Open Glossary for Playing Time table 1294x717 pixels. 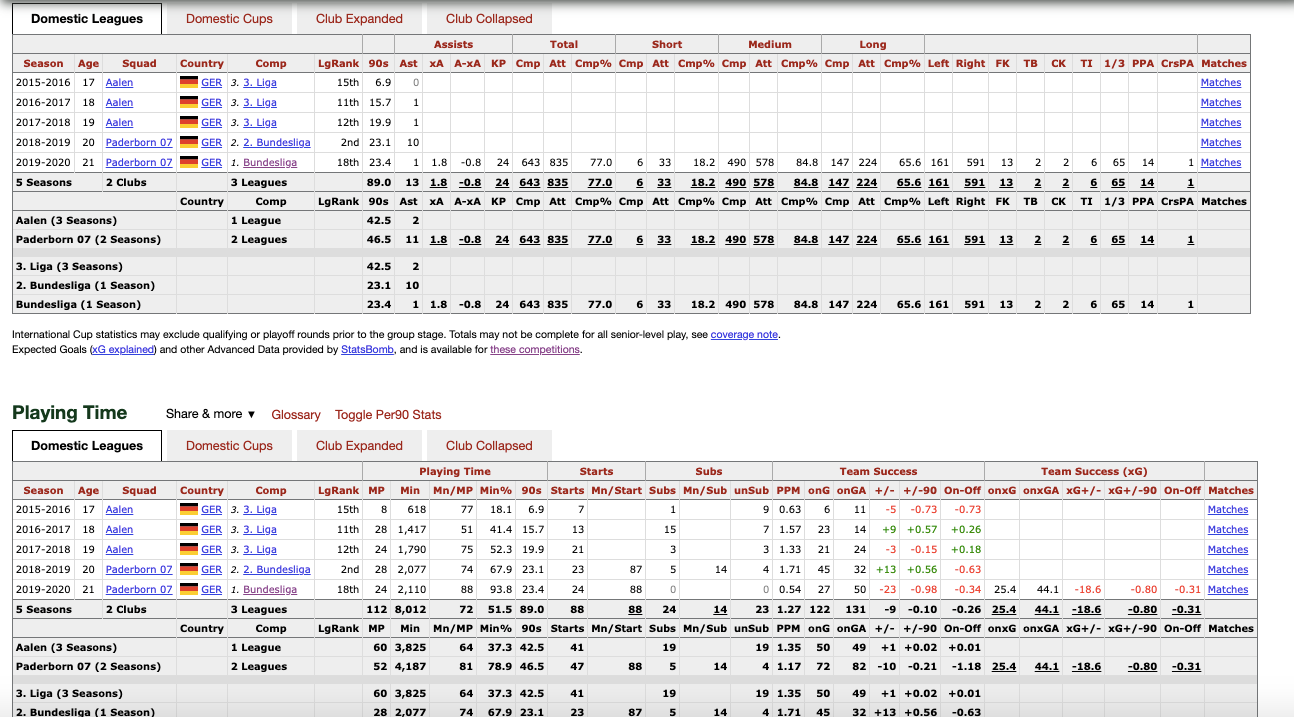click(296, 414)
